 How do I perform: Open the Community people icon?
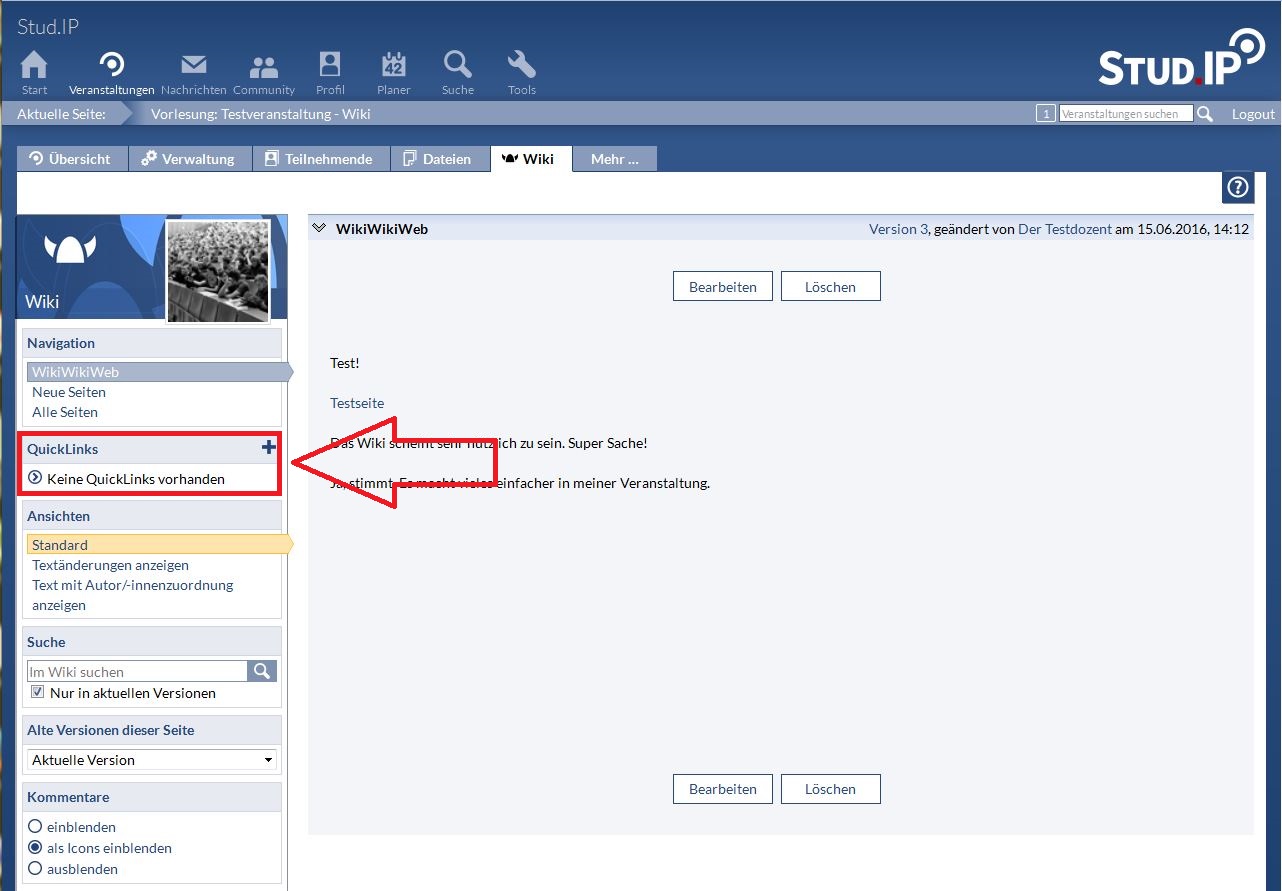[x=264, y=67]
